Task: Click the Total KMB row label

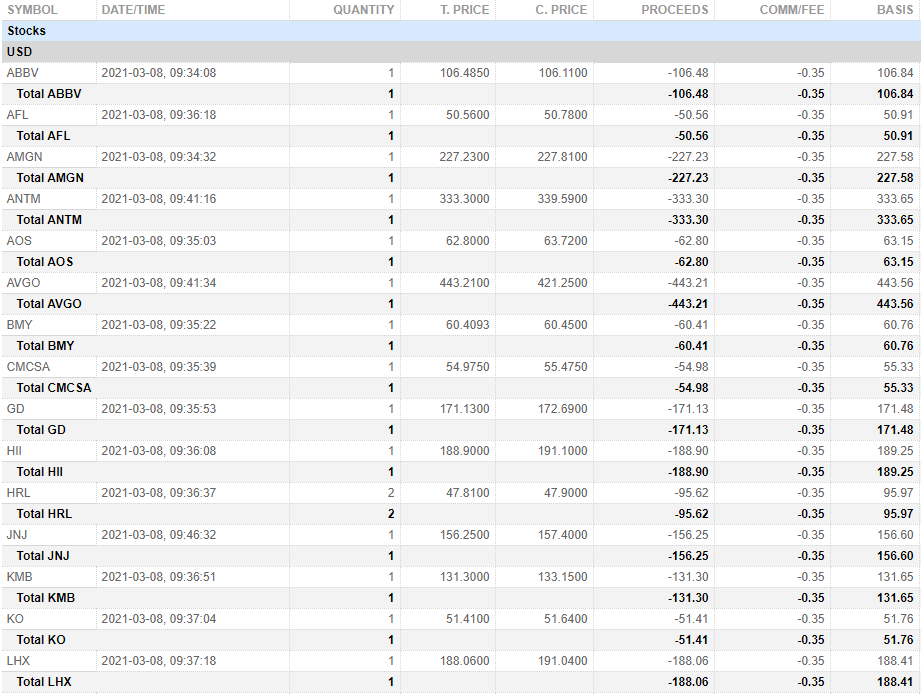Action: [46, 597]
